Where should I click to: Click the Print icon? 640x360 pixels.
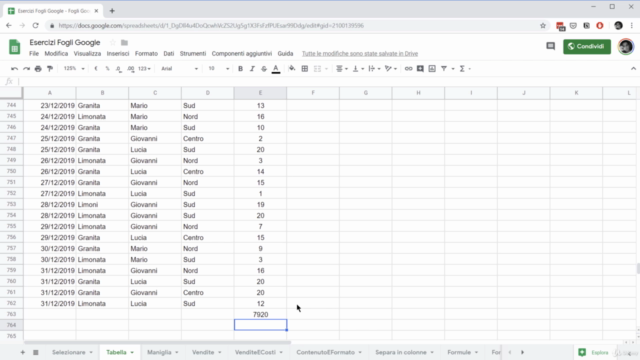pos(38,69)
